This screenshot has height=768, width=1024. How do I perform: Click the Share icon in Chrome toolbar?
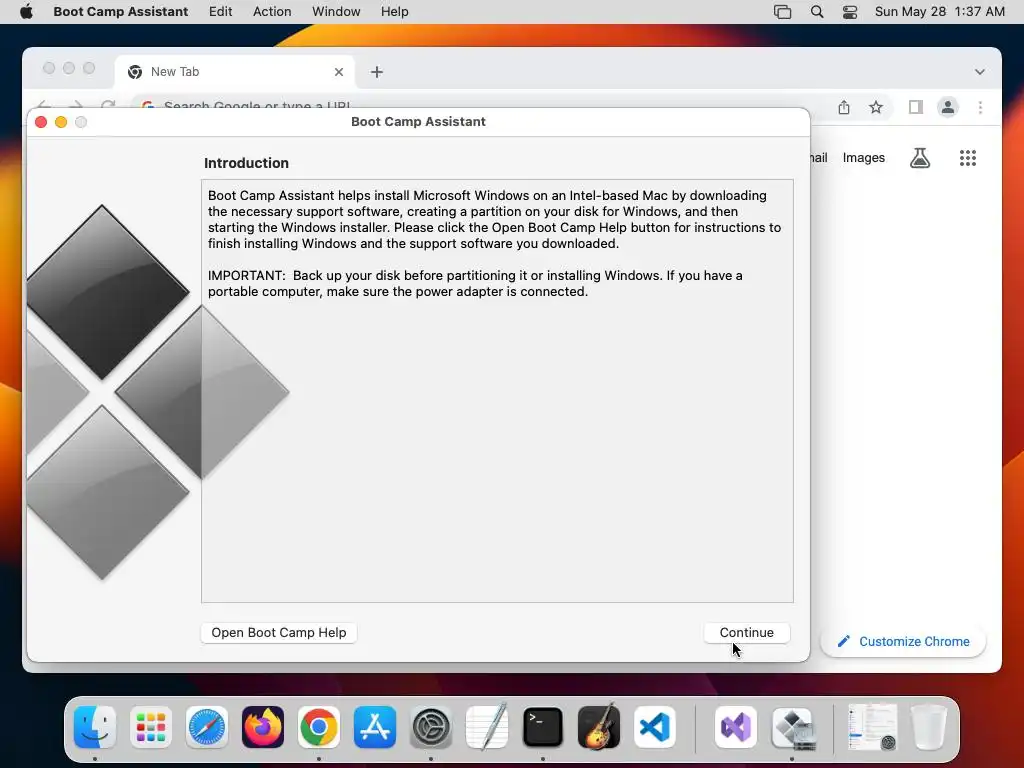(844, 107)
